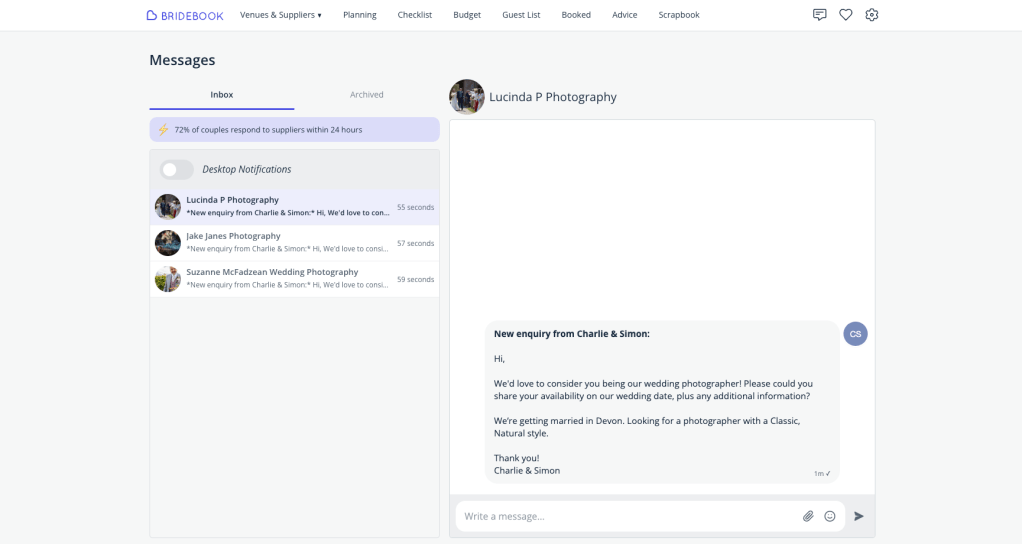Open Lucinda P Photography header link

pyautogui.click(x=552, y=97)
